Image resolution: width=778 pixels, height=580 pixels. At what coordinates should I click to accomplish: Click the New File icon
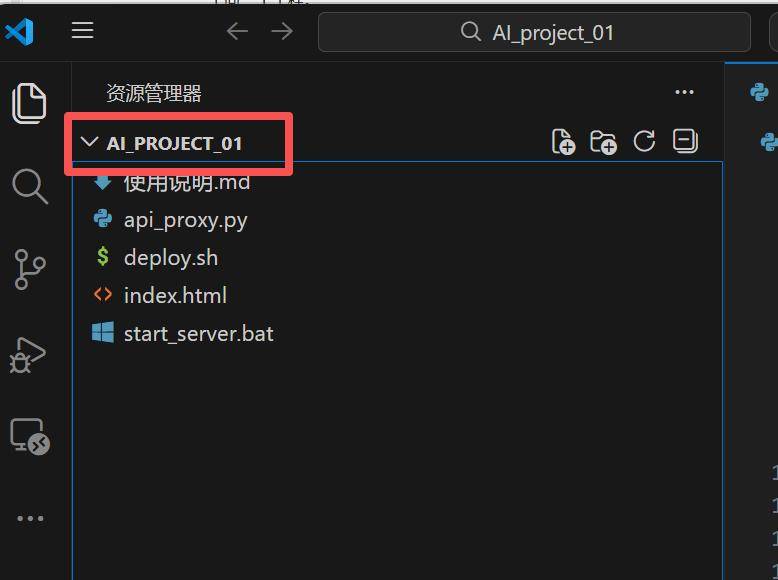click(x=563, y=142)
